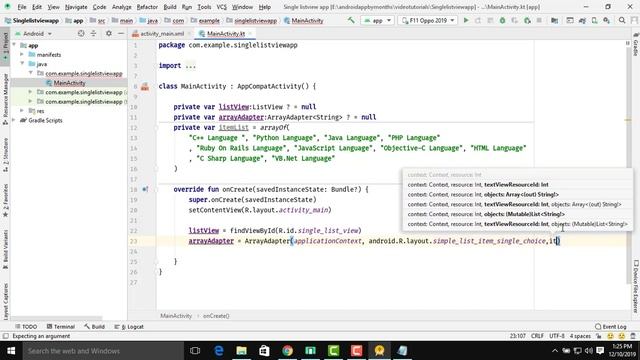The height and width of the screenshot is (360, 640).
Task: Select MainActivity.kt editor tab
Action: coord(225,33)
